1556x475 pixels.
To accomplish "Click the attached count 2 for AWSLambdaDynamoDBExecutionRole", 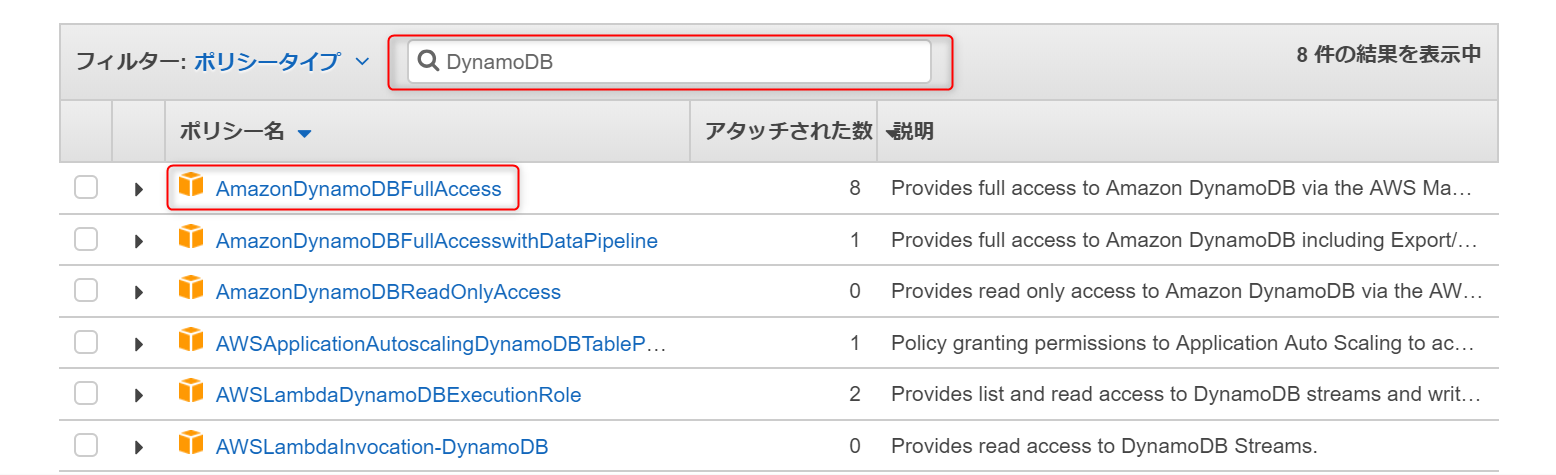I will pyautogui.click(x=855, y=394).
